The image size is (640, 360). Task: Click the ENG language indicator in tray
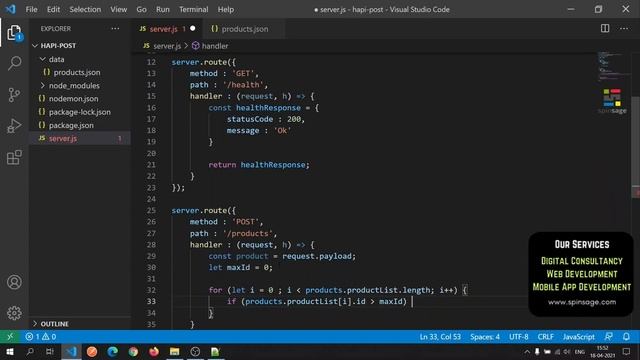tap(580, 351)
